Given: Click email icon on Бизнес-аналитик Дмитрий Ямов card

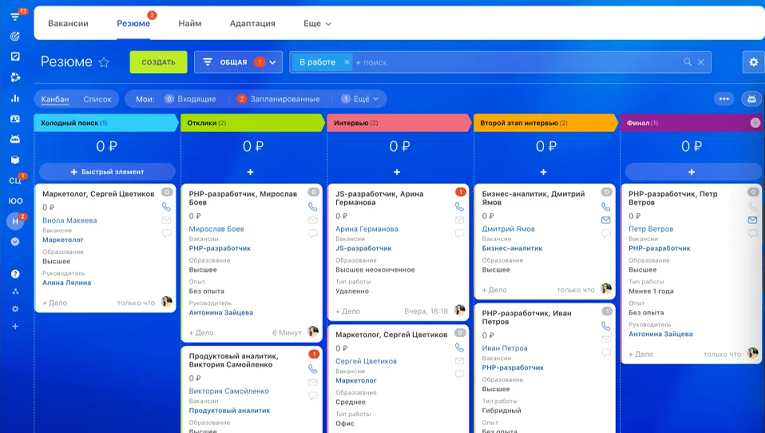Looking at the screenshot, I should click(605, 220).
